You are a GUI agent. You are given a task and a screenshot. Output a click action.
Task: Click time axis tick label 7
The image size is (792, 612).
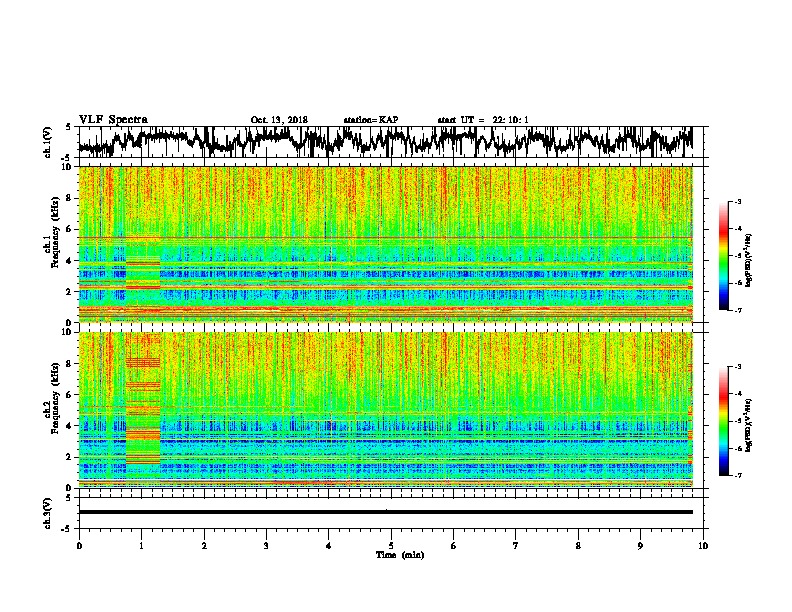(x=516, y=546)
